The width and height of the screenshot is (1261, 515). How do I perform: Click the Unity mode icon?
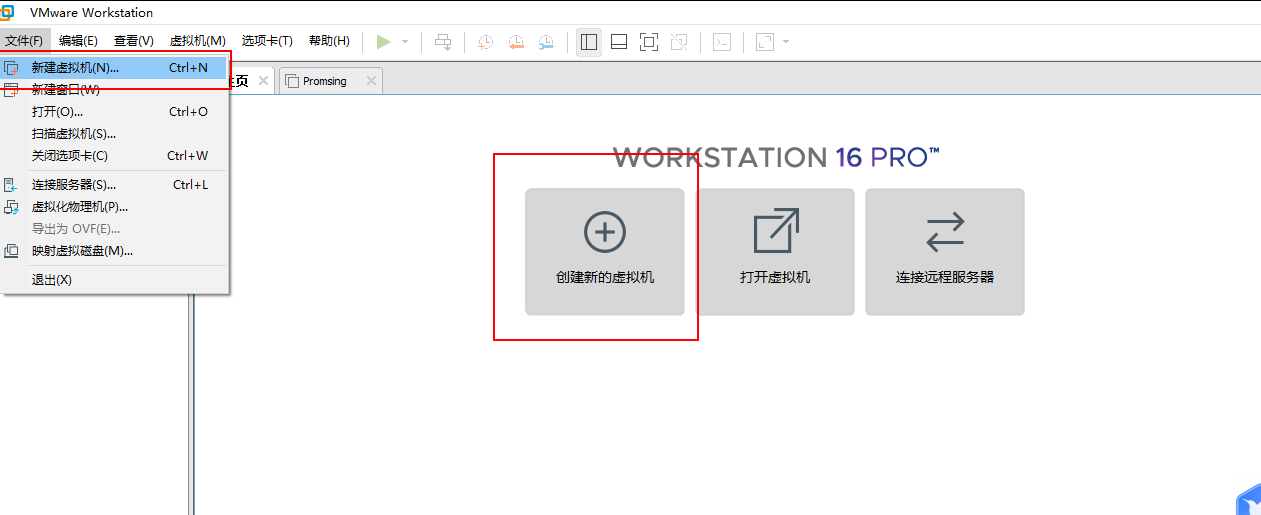click(679, 41)
